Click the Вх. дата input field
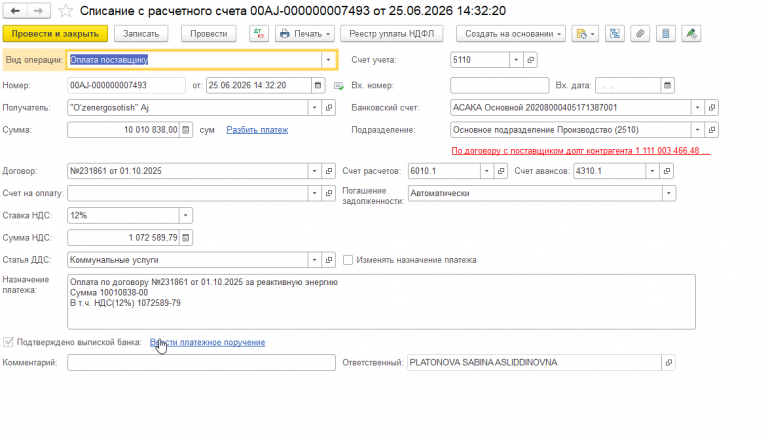Image resolution: width=768 pixels, height=438 pixels. tap(628, 85)
